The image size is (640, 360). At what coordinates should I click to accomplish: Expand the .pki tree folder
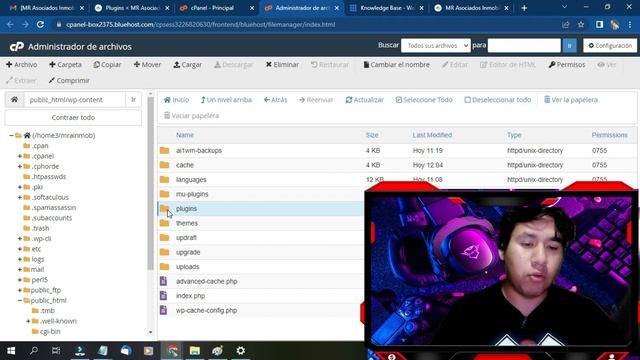(20, 187)
